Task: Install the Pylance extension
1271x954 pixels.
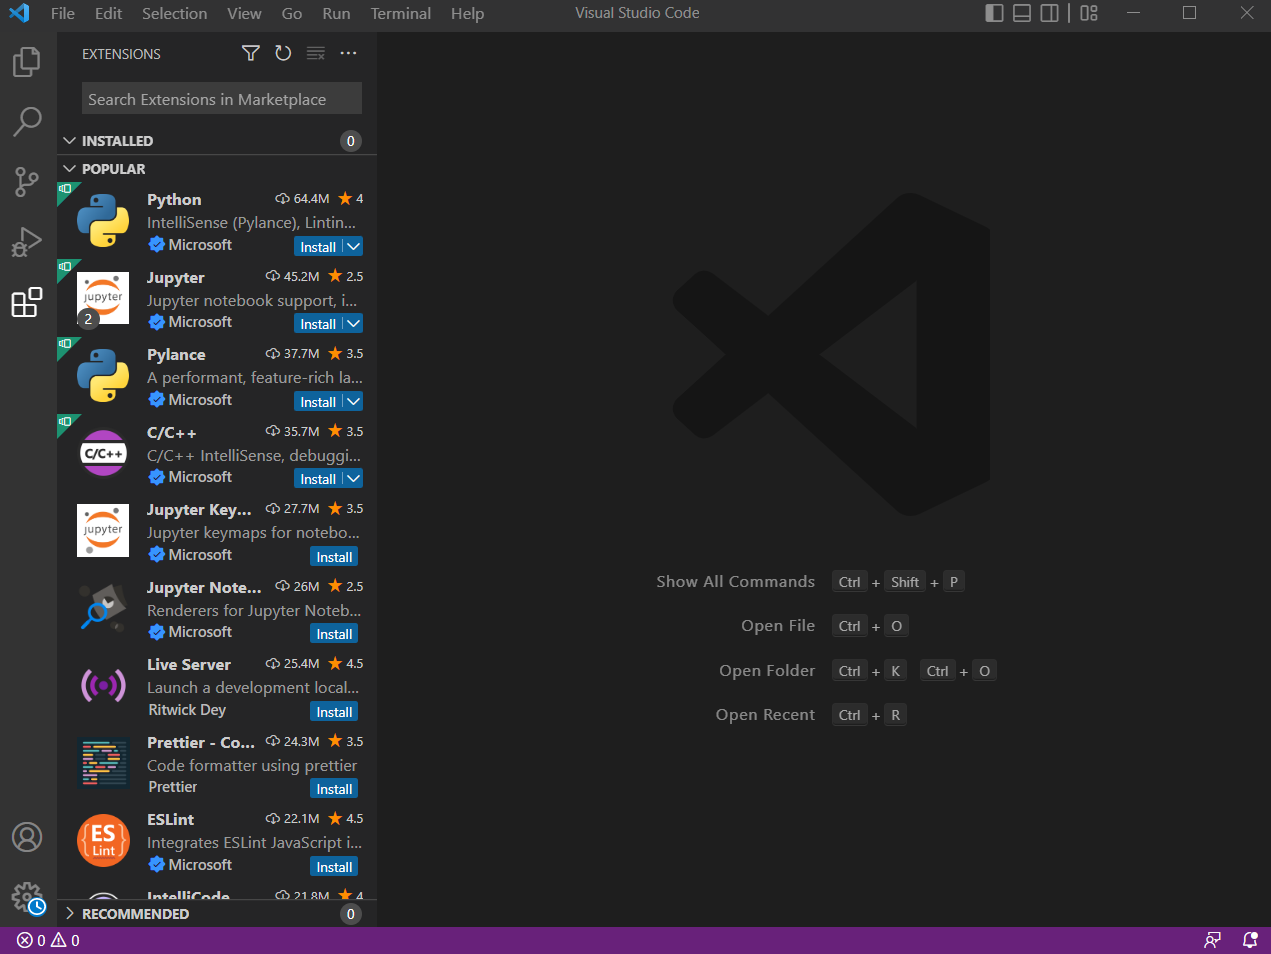Action: 318,402
